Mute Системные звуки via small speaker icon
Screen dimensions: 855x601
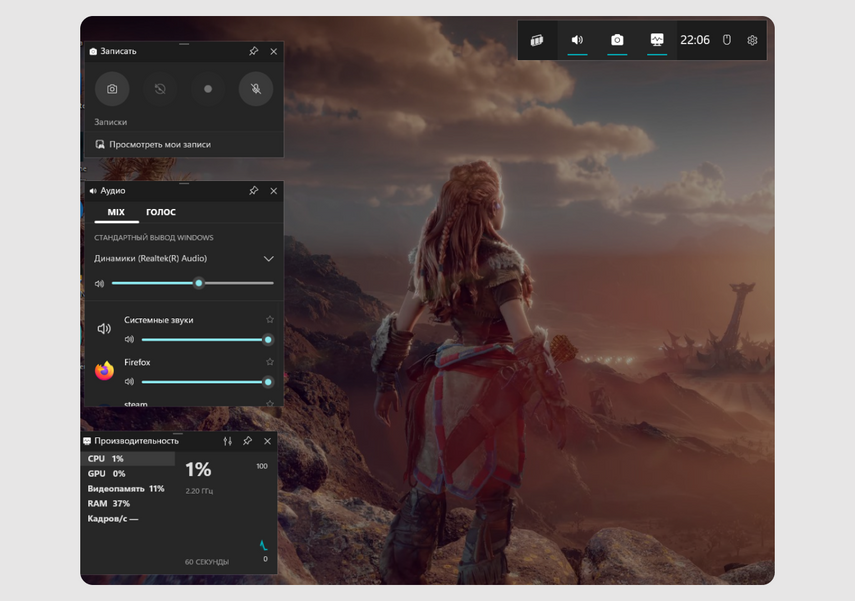(129, 339)
